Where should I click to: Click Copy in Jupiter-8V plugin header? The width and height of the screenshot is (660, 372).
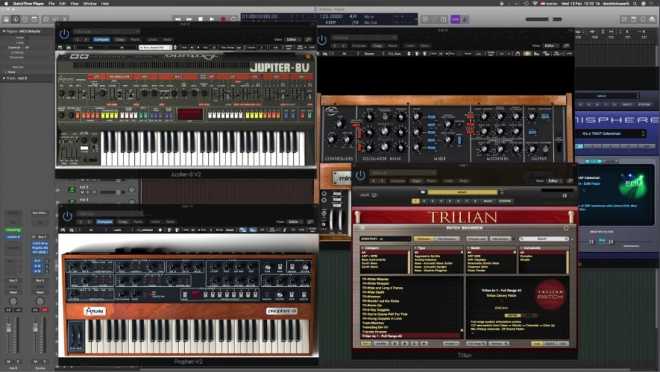120,40
